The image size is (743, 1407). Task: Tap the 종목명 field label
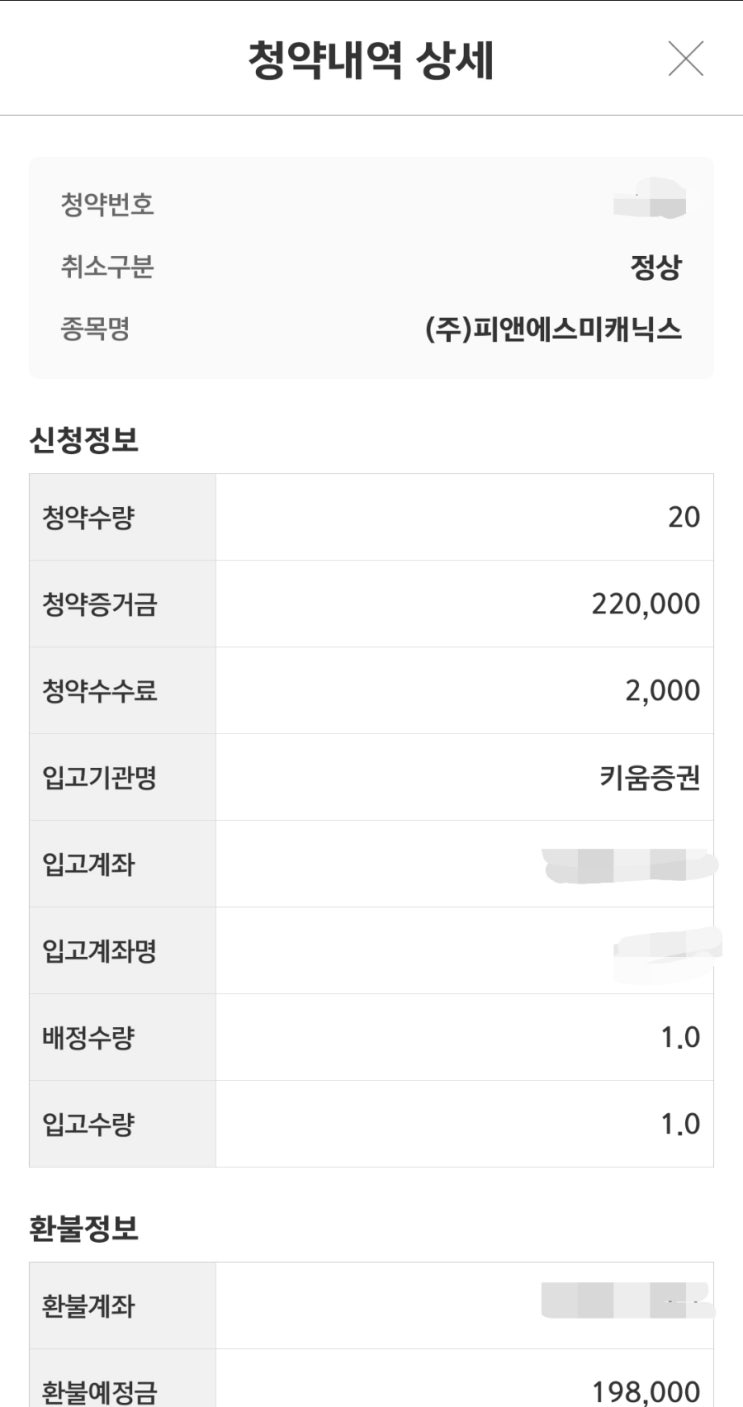(x=95, y=330)
